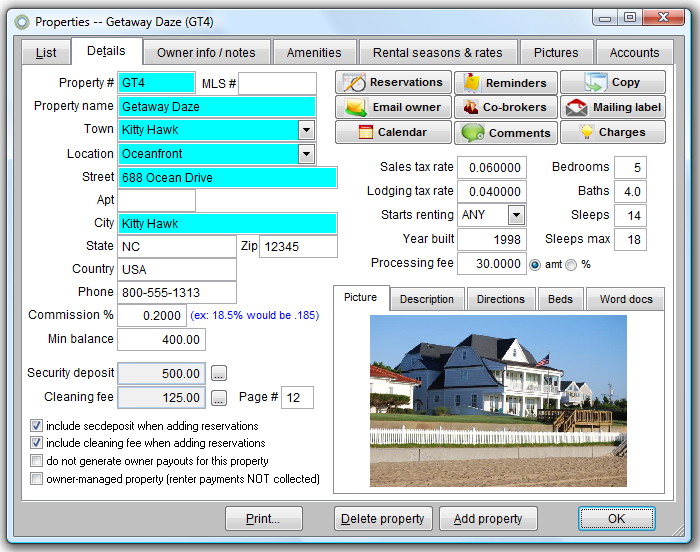Open Rental seasons & rates tab

tap(438, 53)
